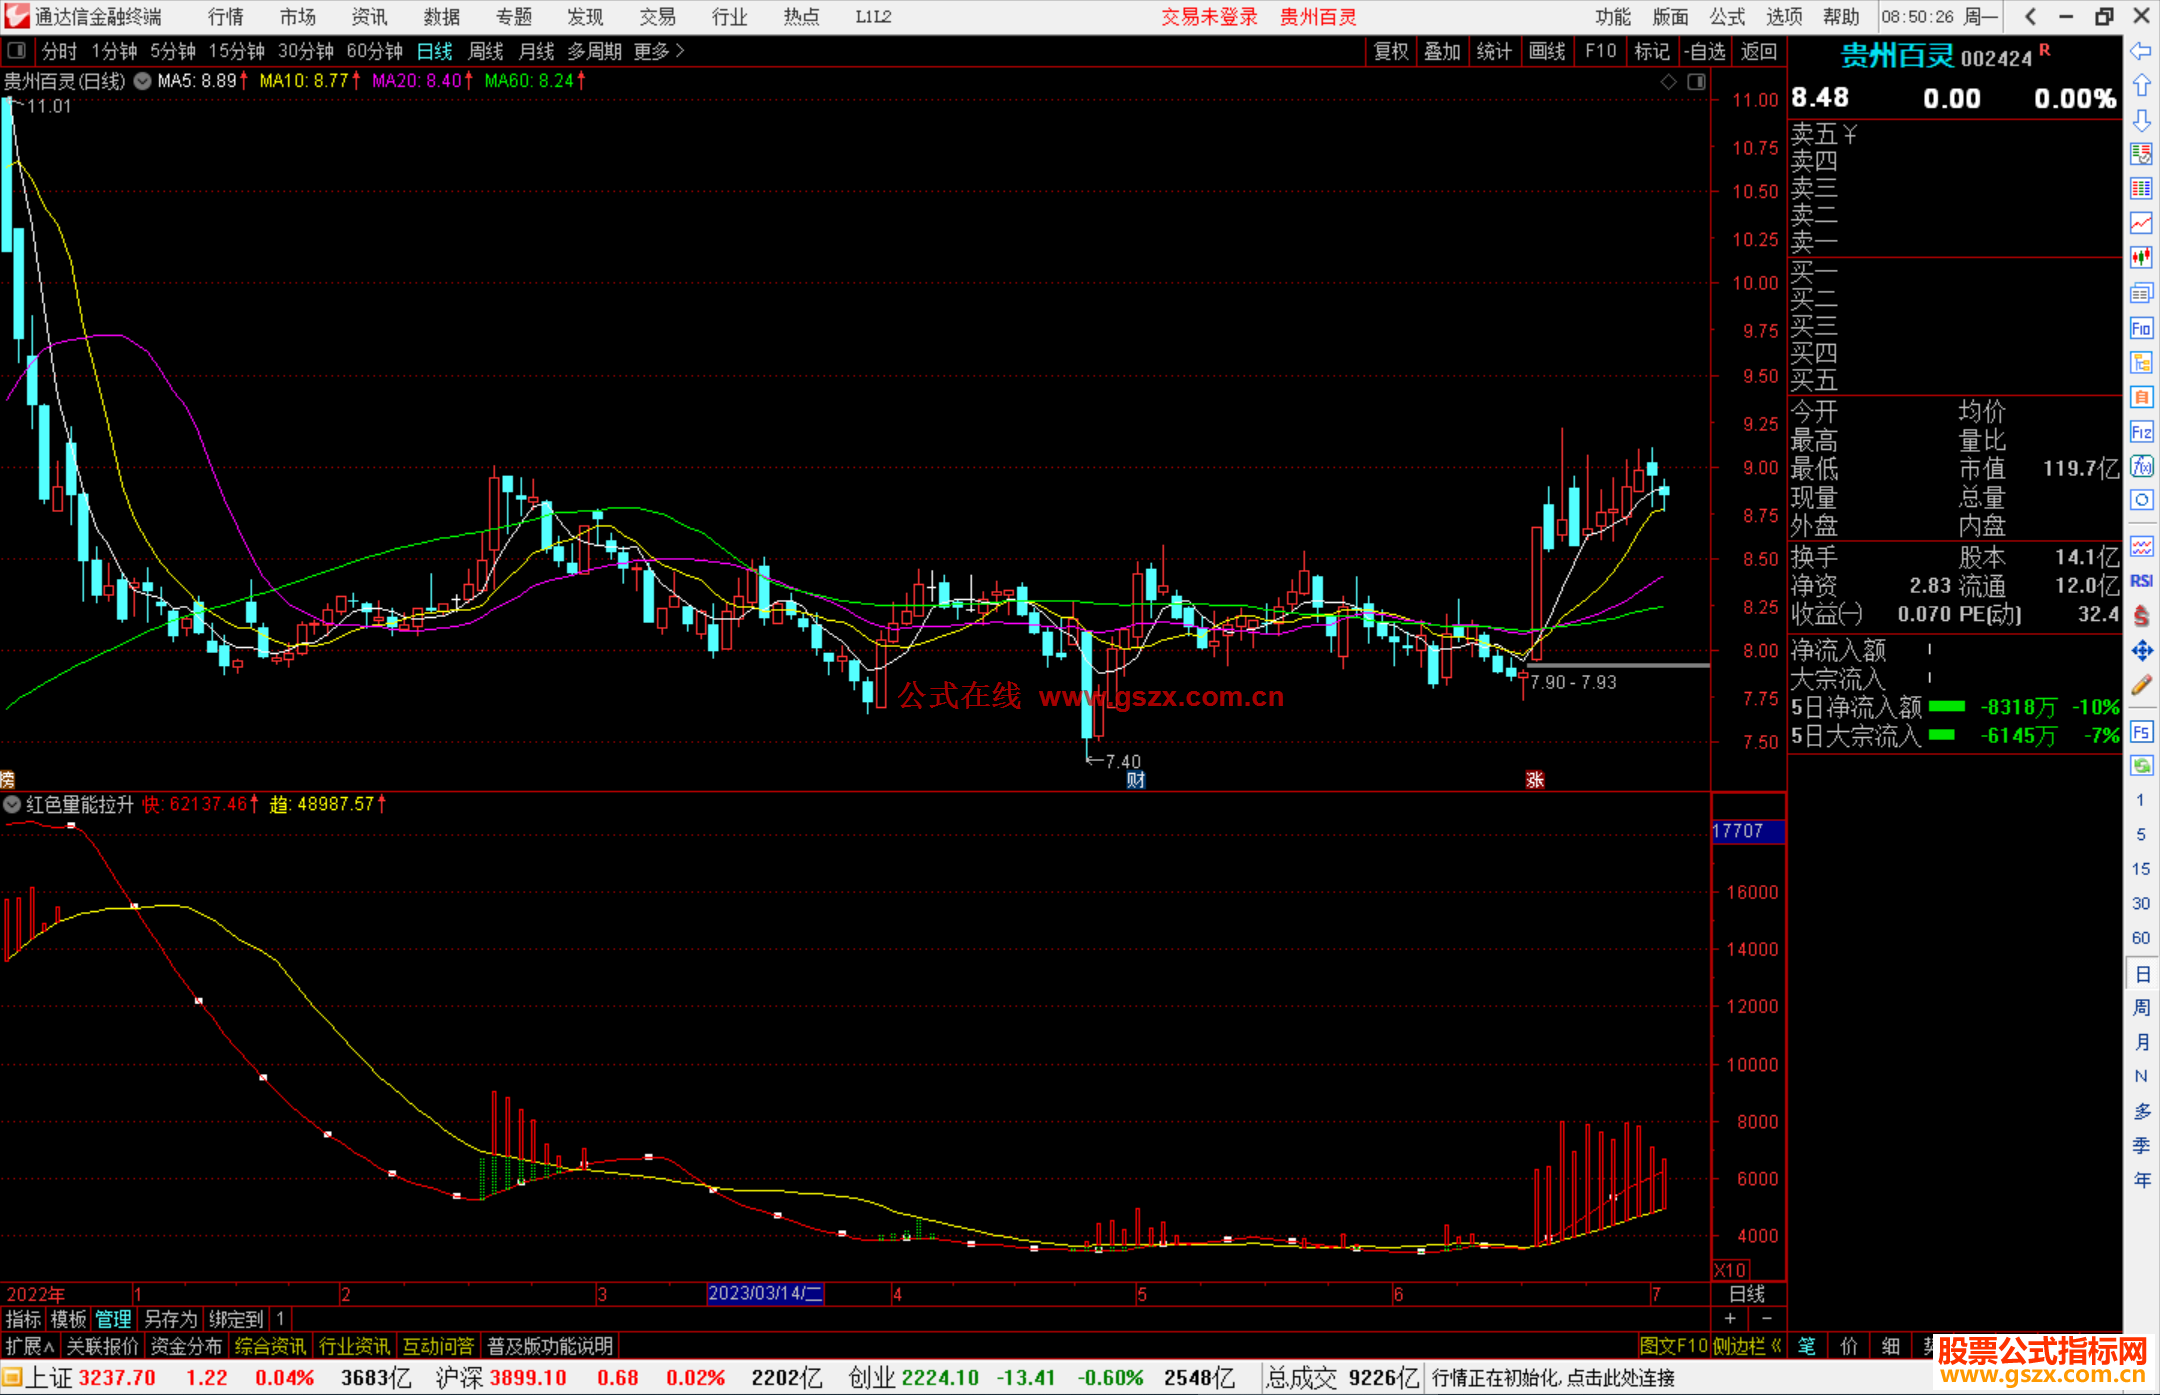Image resolution: width=2160 pixels, height=1395 pixels.
Task: Collapse the 侧边栏 sidebar
Action: [1747, 1346]
